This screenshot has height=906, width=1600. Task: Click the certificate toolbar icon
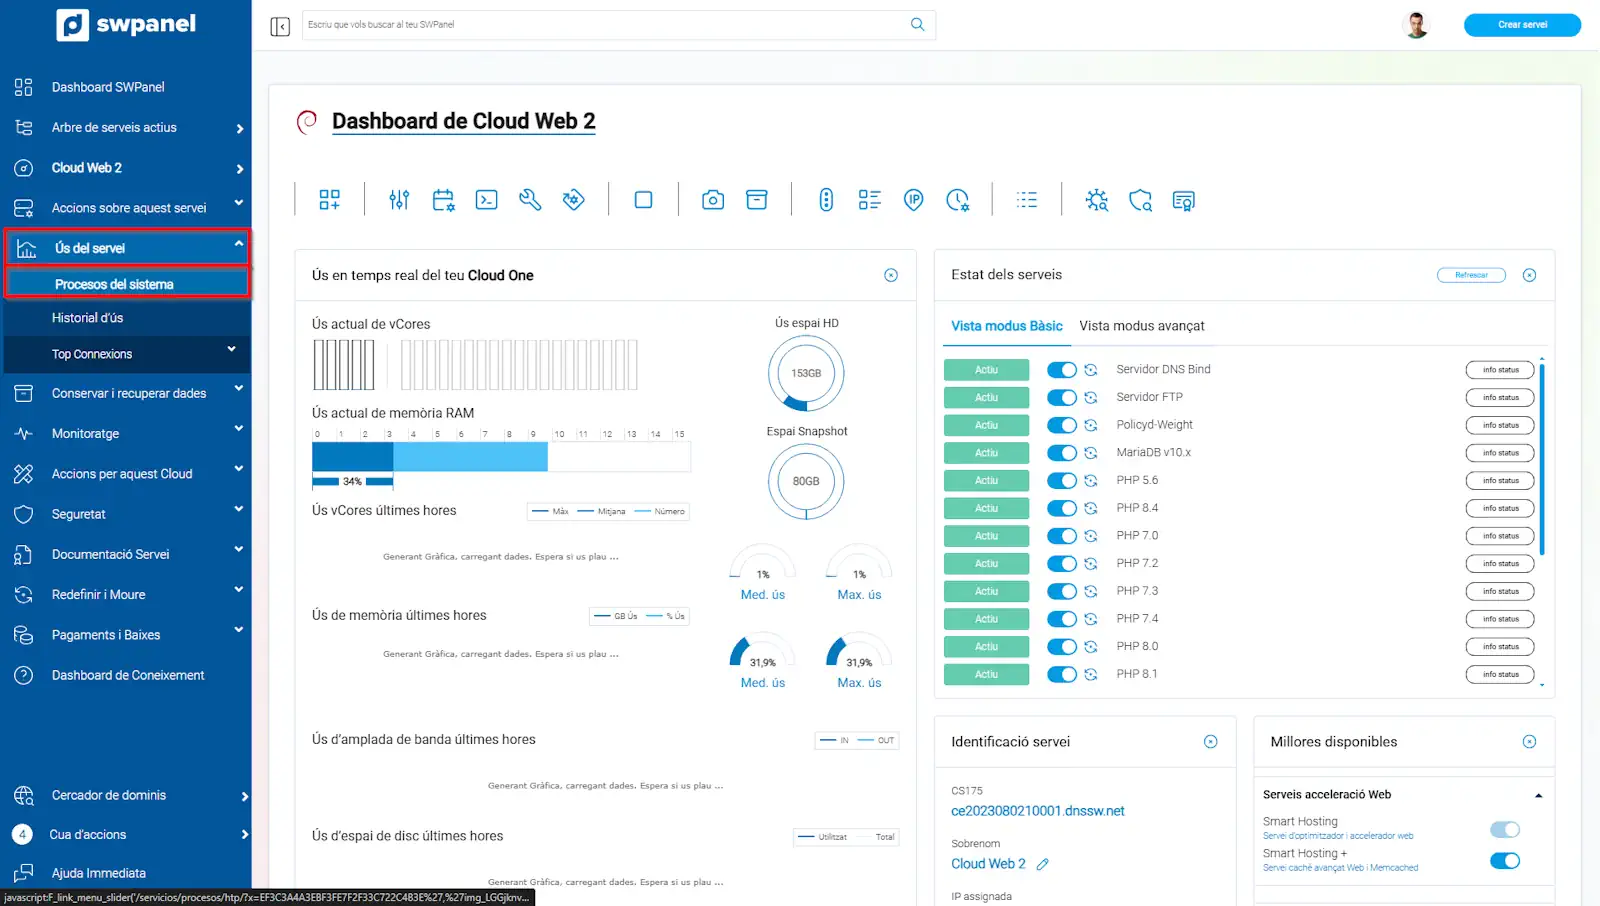click(1183, 200)
